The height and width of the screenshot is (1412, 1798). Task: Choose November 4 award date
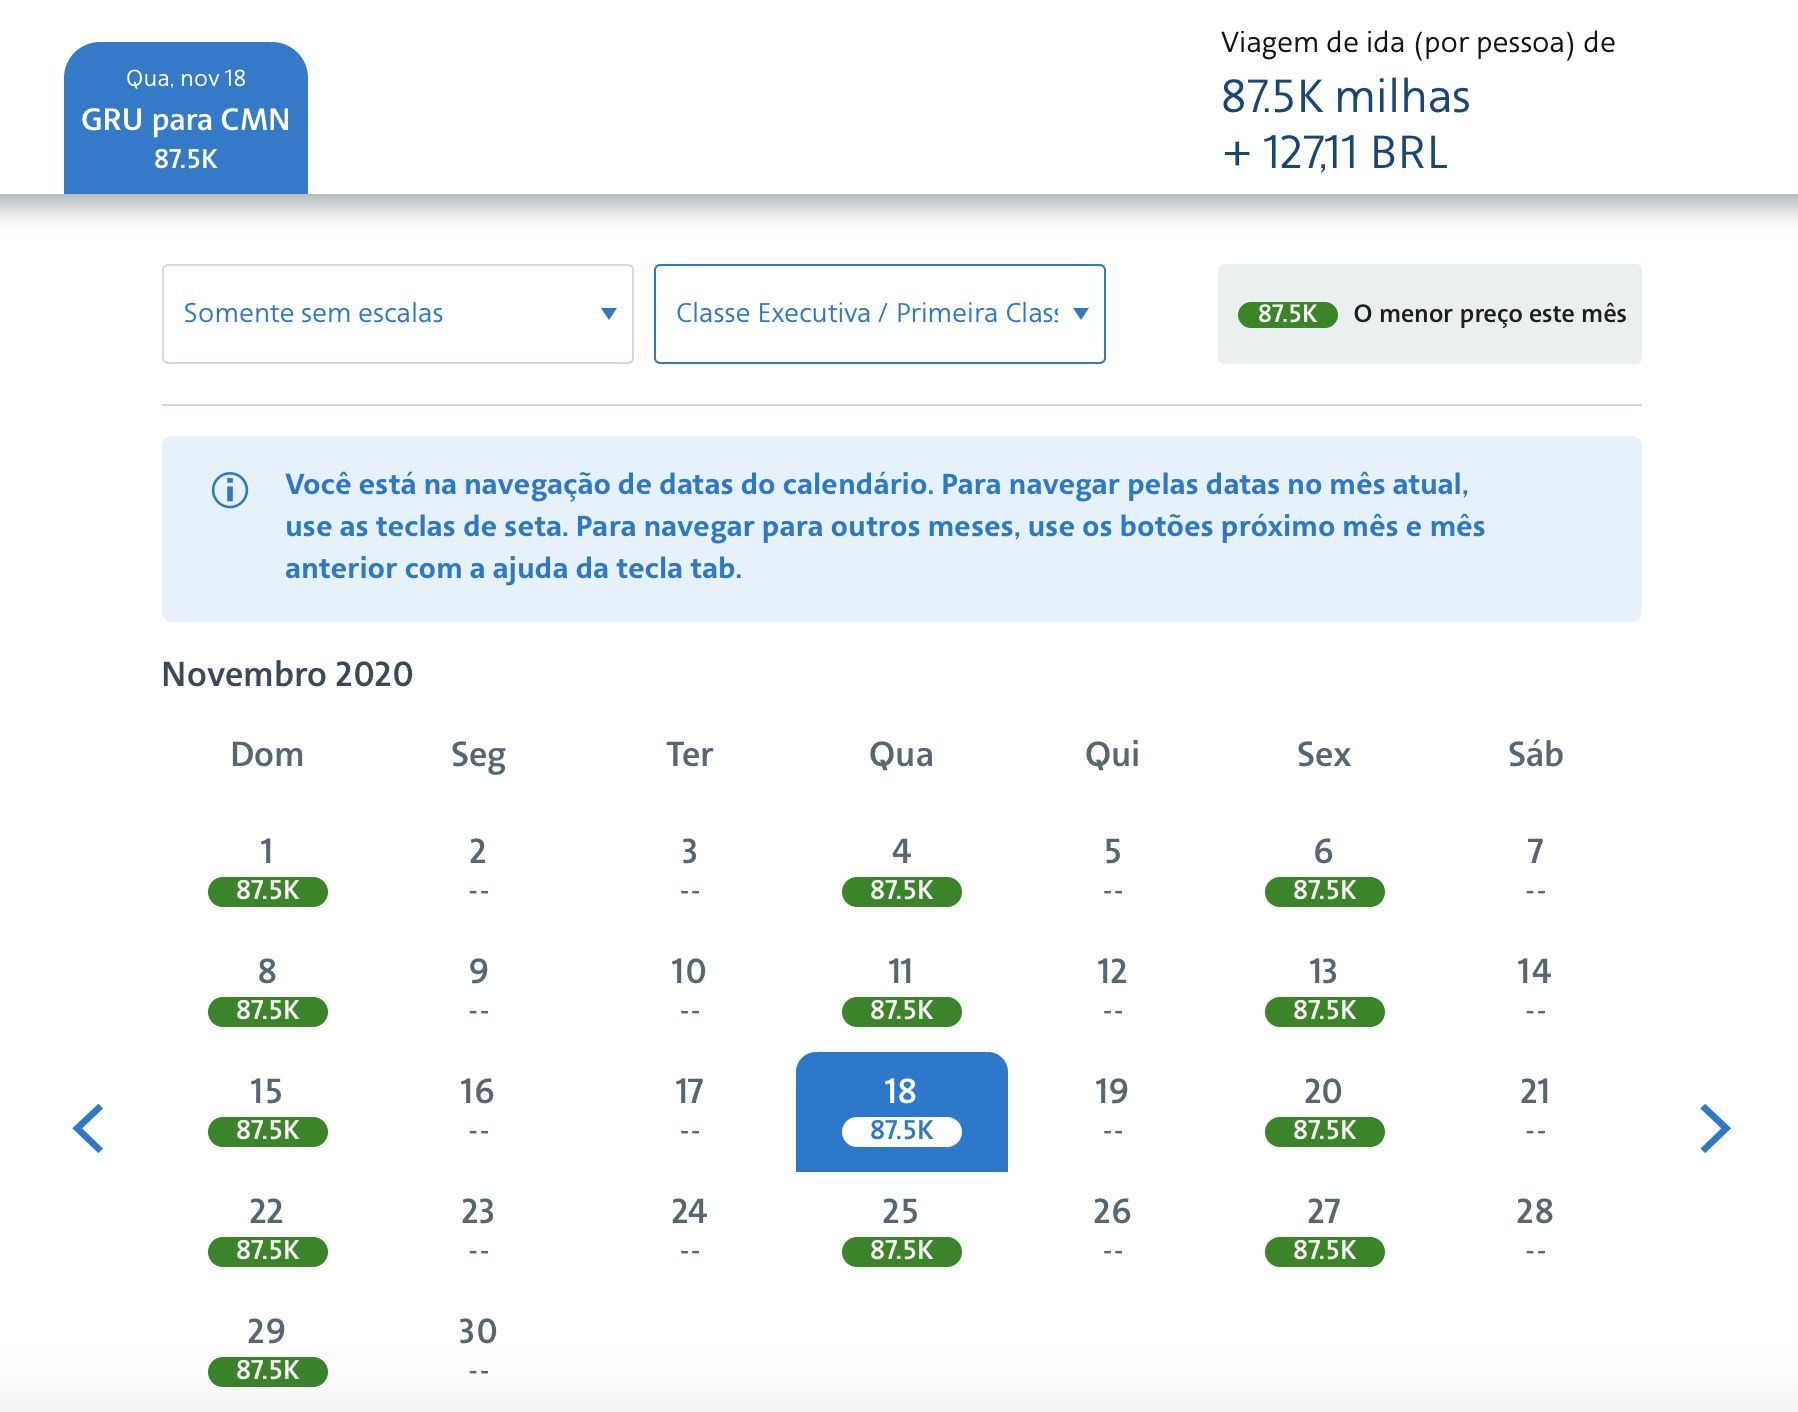(901, 870)
